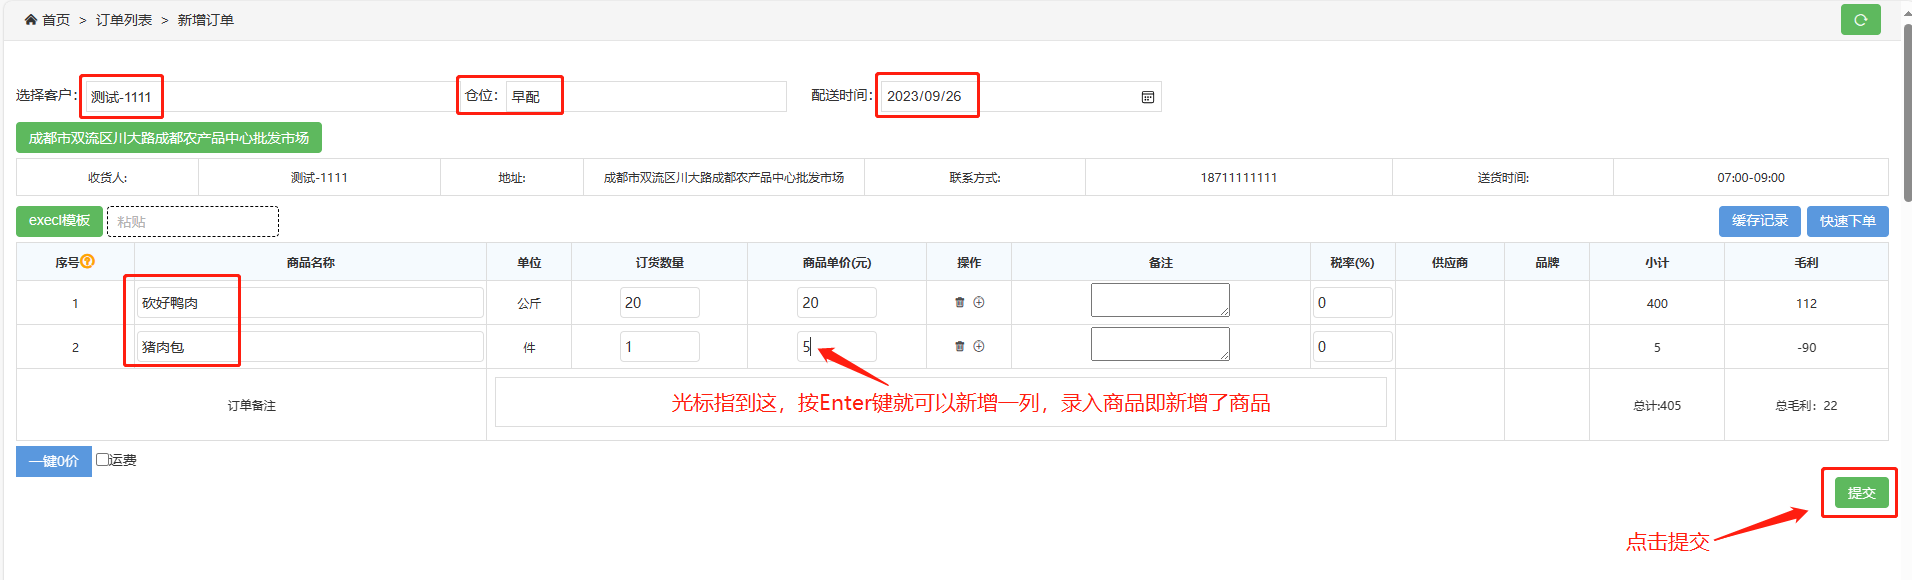Viewport: 1912px width, 580px height.
Task: Select the green address tag 成都市双流区
Action: 168,138
